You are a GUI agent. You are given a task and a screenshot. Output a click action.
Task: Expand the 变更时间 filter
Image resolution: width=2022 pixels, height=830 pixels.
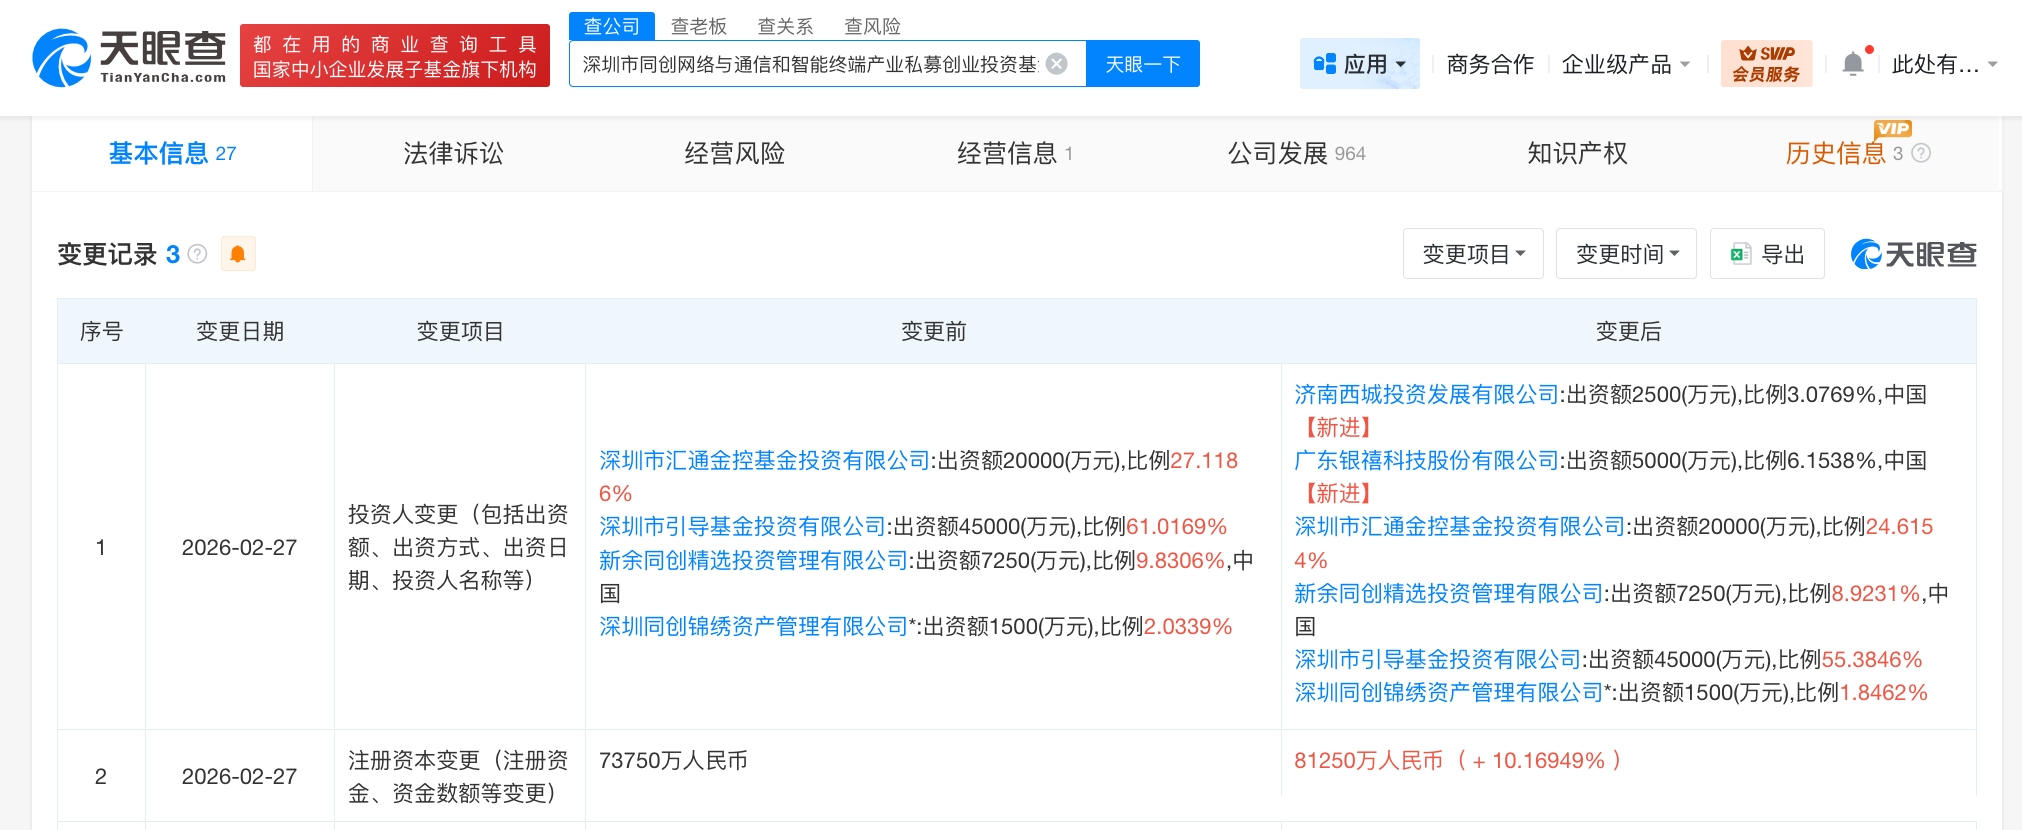(1626, 254)
